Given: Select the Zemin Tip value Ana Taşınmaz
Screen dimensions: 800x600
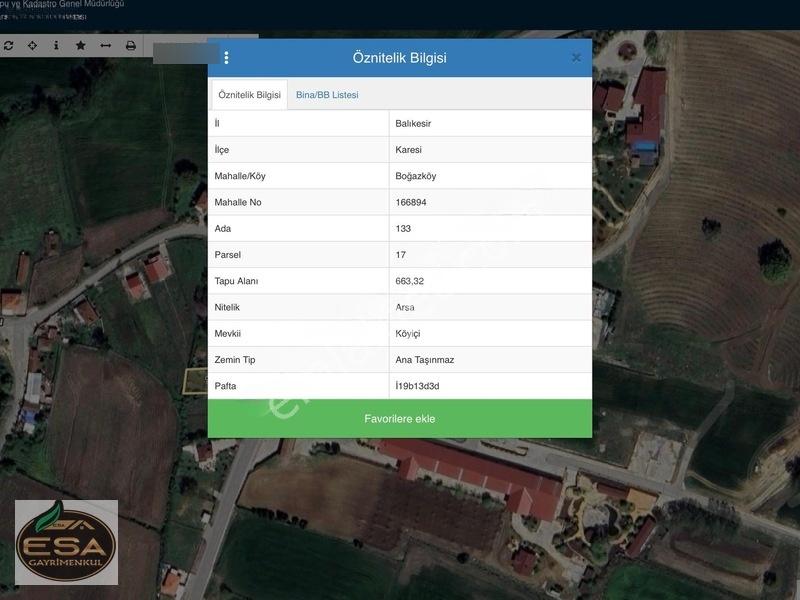Looking at the screenshot, I should click(x=425, y=360).
